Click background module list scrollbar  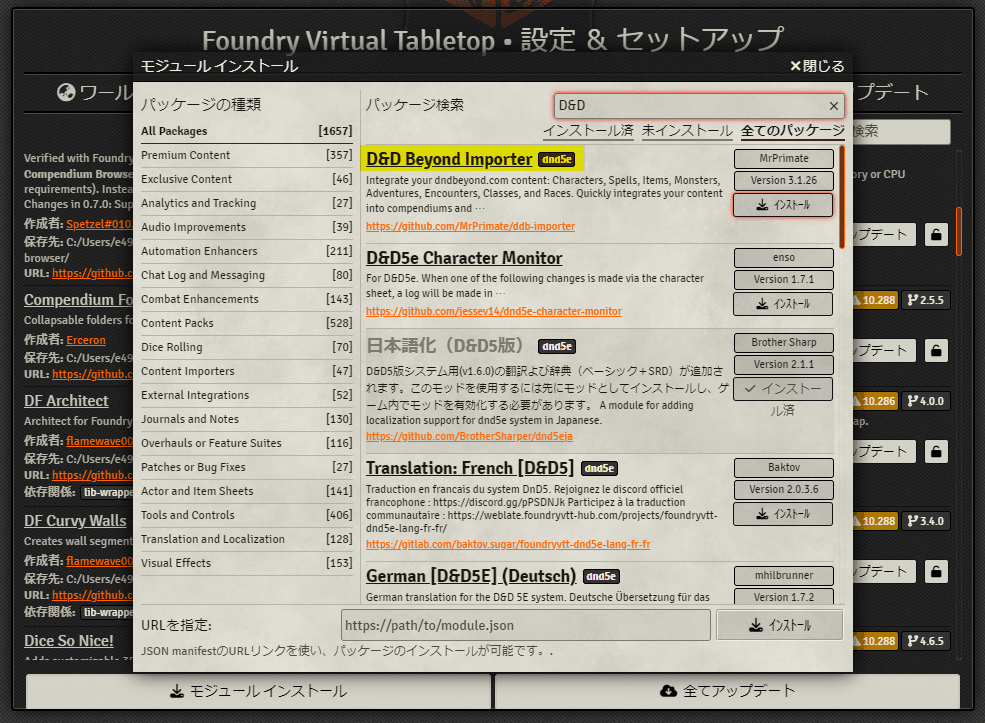(x=959, y=231)
